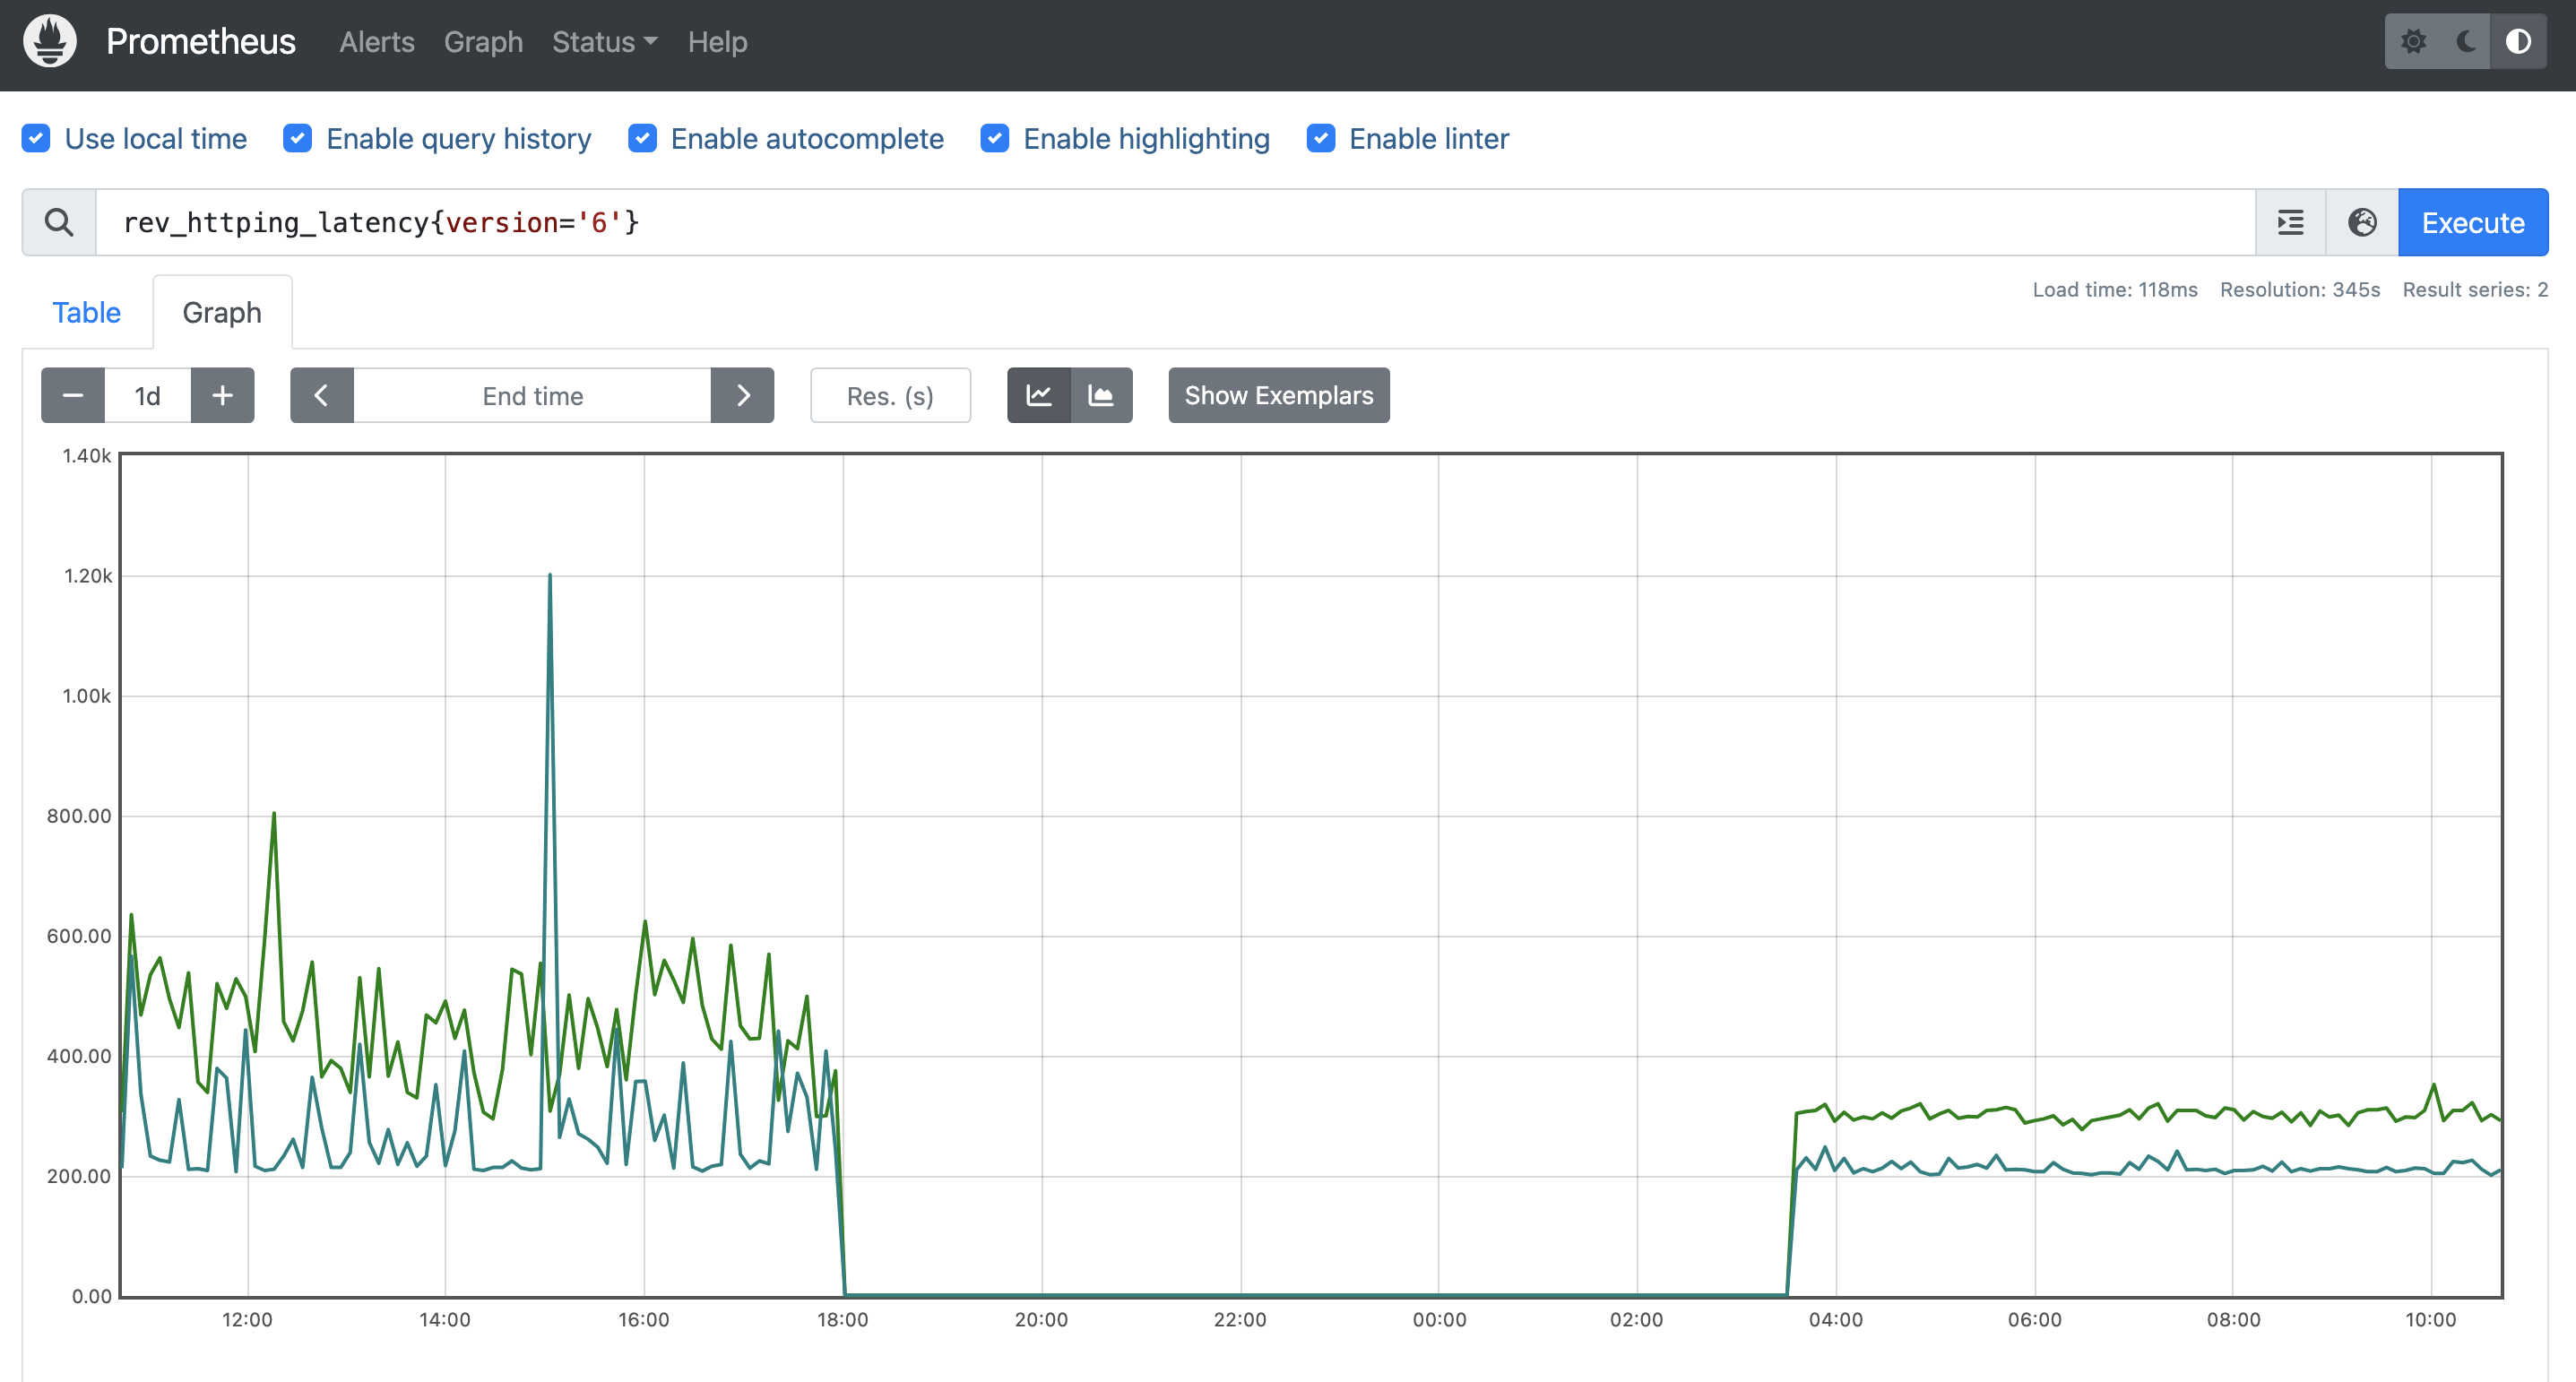2576x1382 pixels.
Task: Open the metrics explorer globe icon
Action: [2362, 222]
